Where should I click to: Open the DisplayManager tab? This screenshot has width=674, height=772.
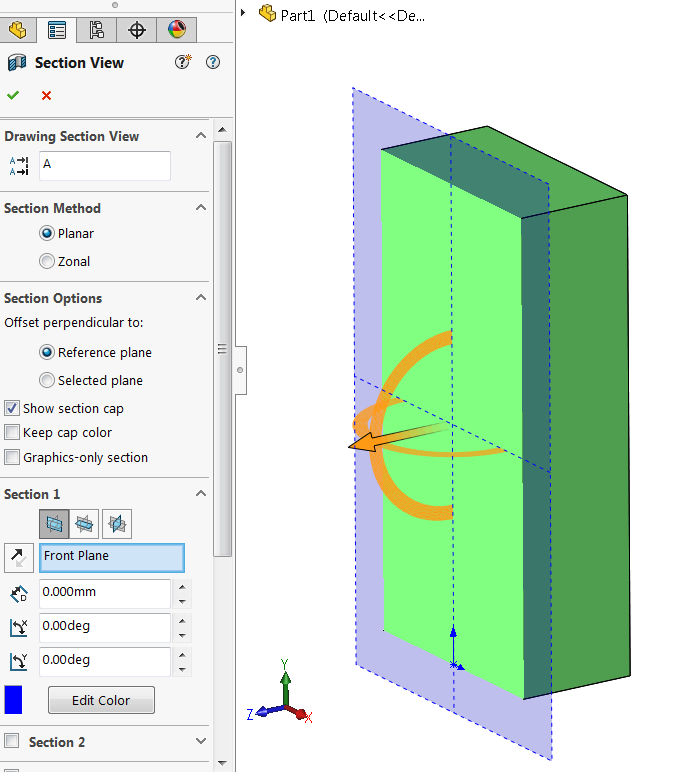click(177, 30)
